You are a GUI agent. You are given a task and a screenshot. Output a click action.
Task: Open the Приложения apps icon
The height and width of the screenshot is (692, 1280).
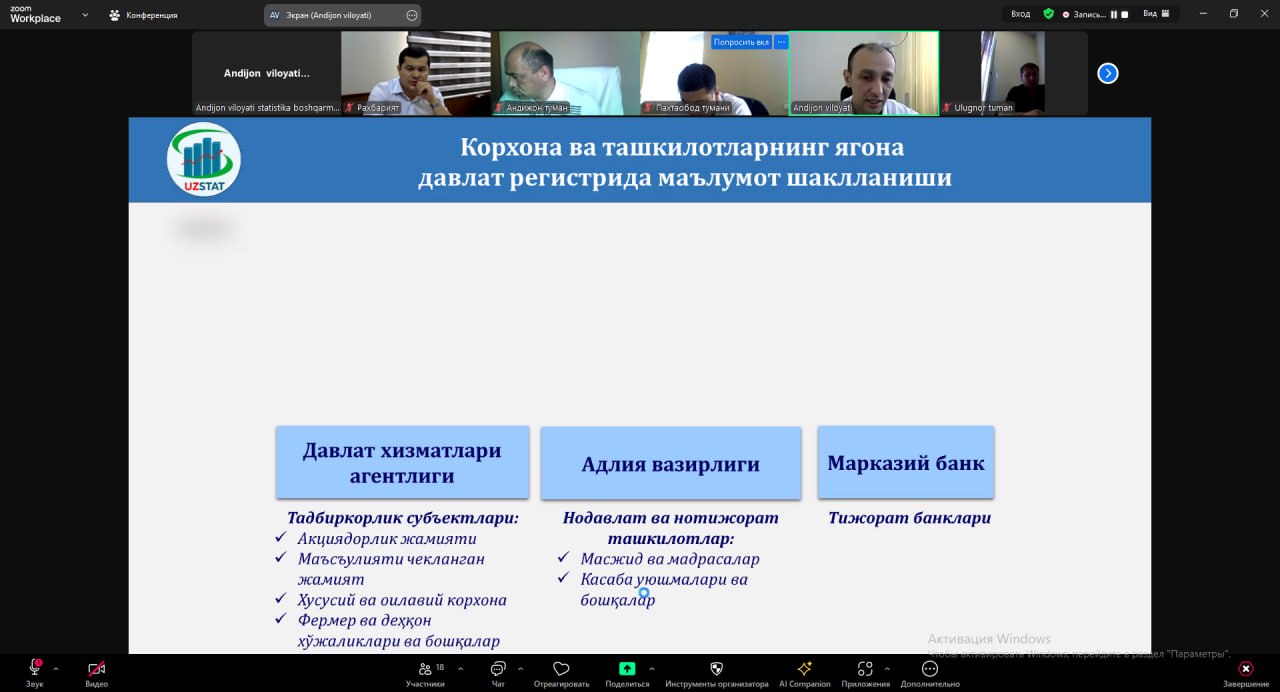[865, 673]
